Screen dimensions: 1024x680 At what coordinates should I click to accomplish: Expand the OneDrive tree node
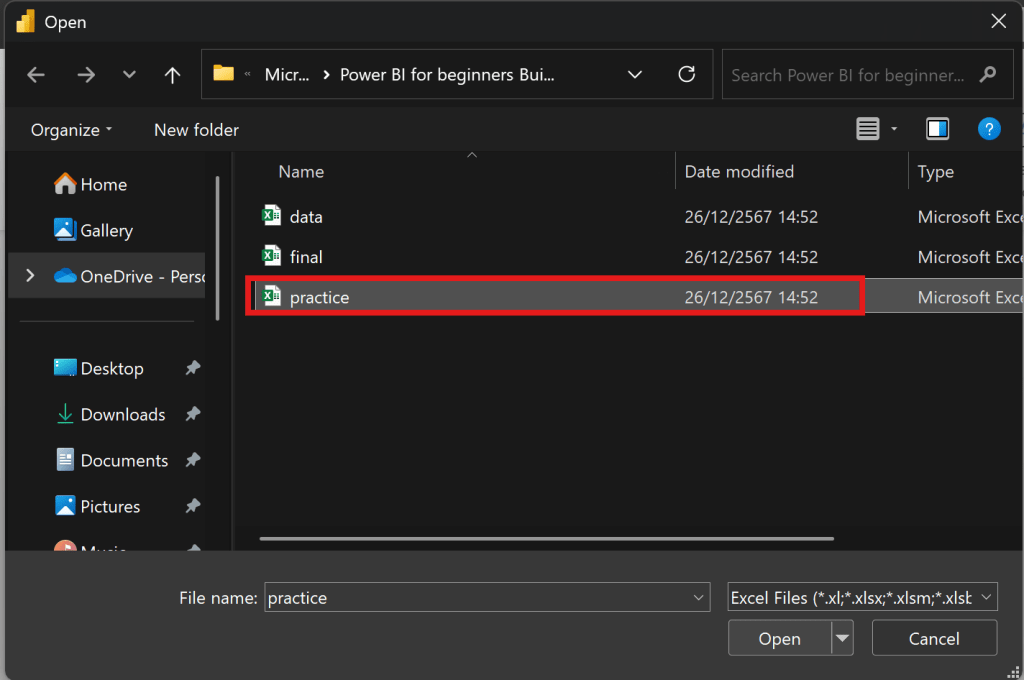[x=30, y=276]
